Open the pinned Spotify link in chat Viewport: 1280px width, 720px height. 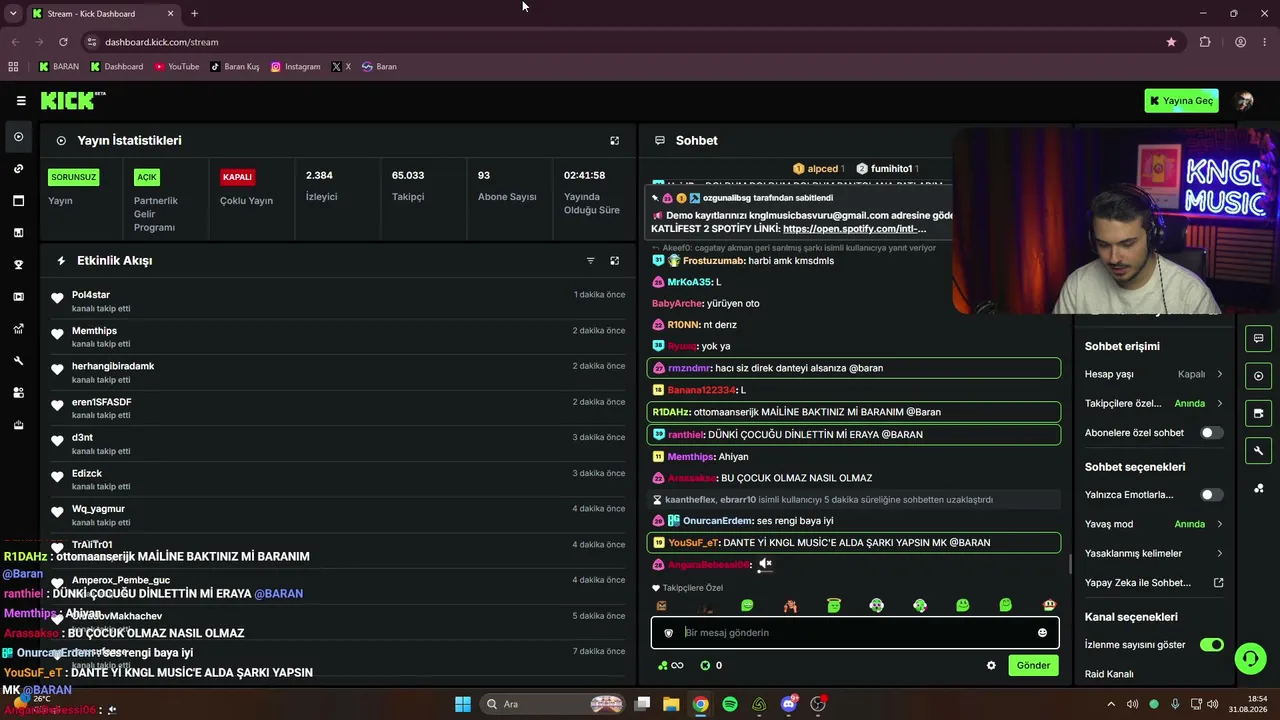854,229
